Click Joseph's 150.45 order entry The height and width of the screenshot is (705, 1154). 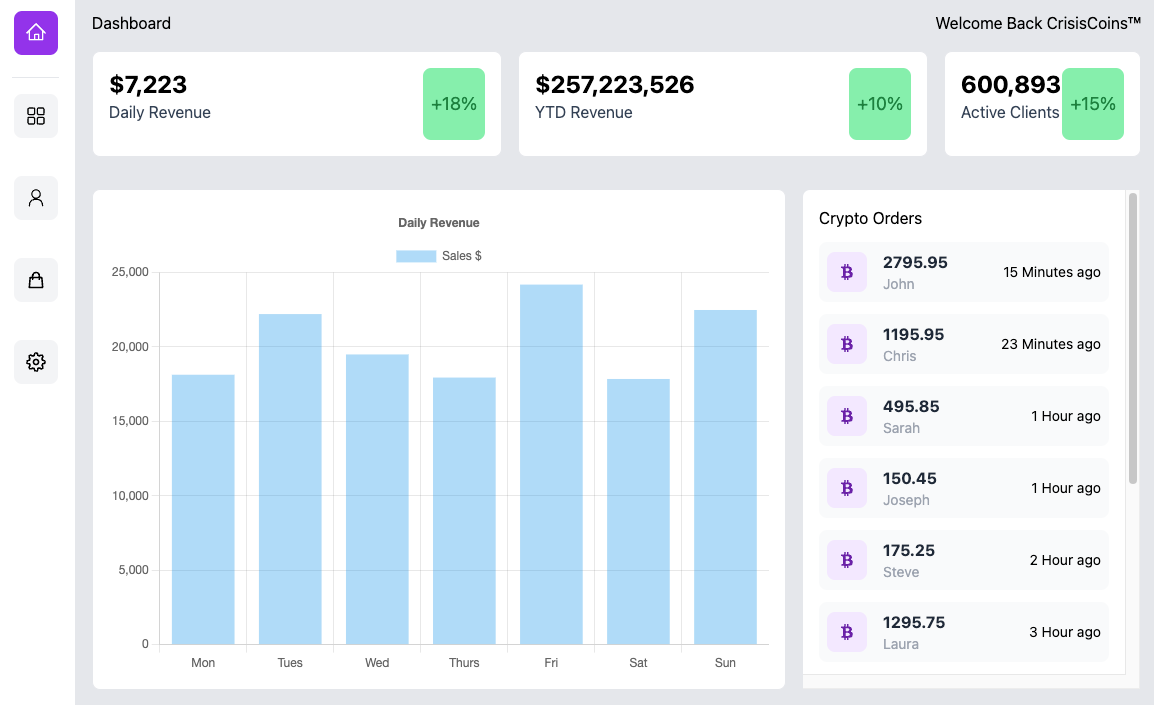point(963,488)
